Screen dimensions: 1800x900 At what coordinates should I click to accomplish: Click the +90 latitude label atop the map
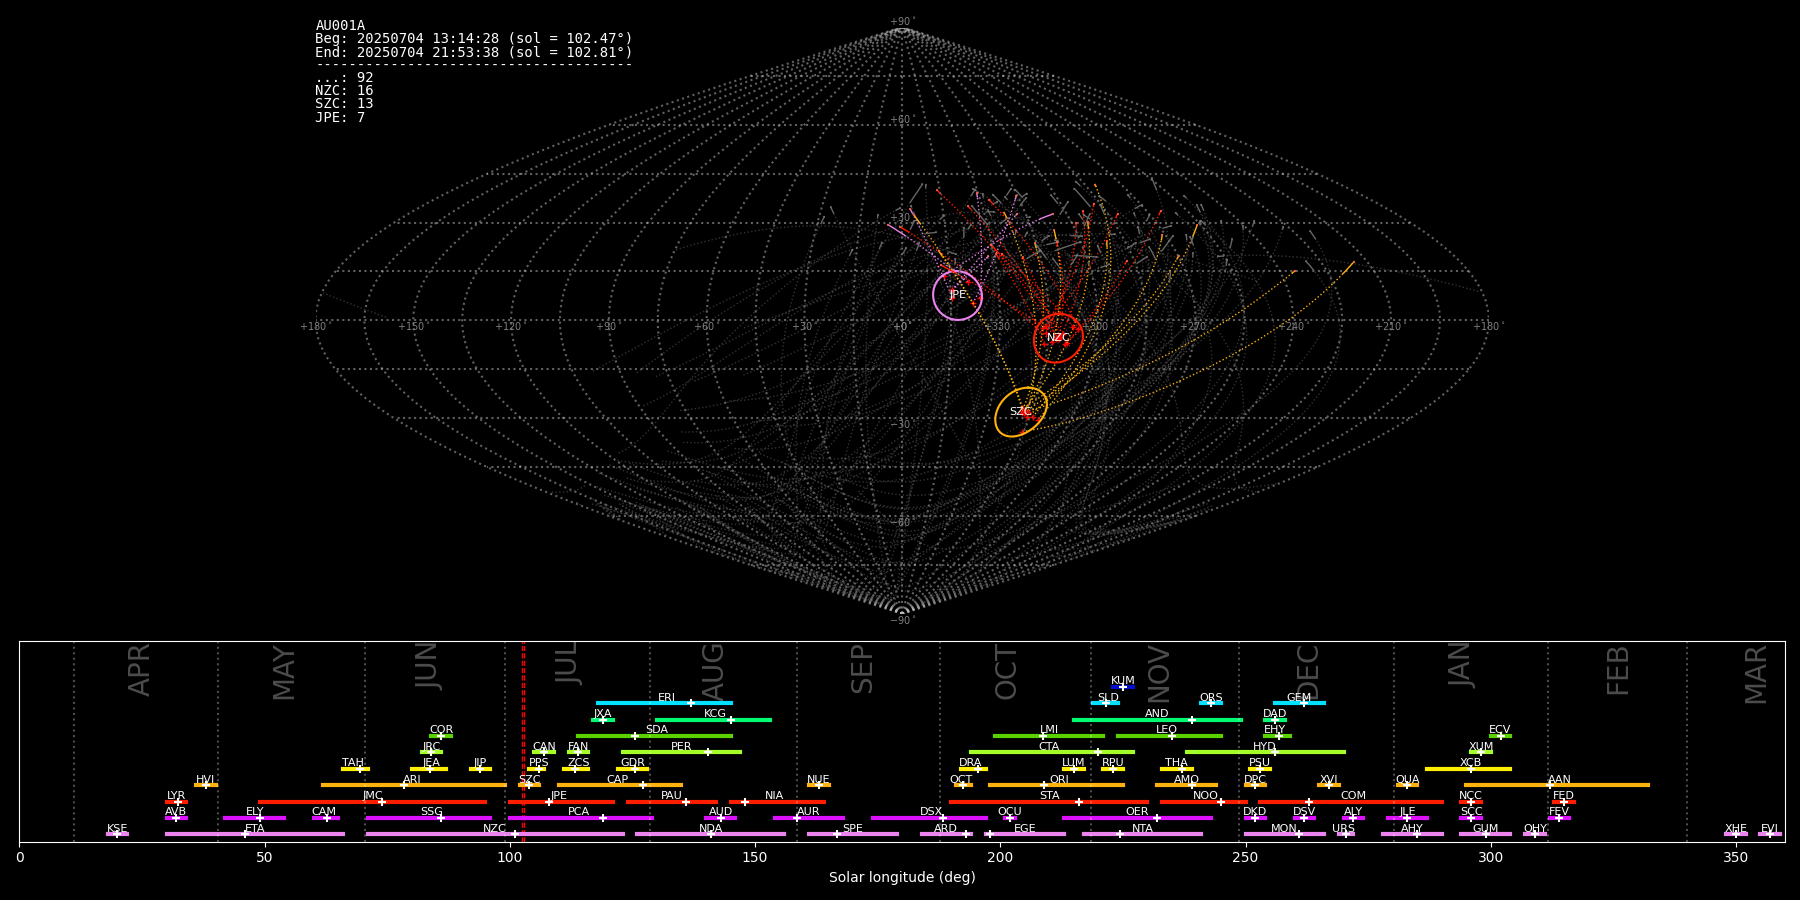(x=901, y=22)
